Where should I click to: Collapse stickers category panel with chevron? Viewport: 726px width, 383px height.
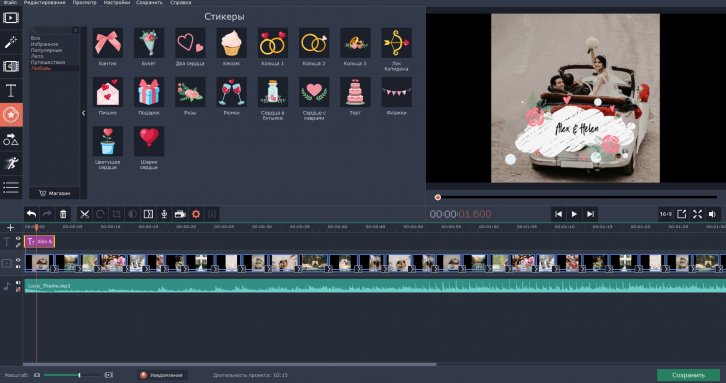coord(83,113)
